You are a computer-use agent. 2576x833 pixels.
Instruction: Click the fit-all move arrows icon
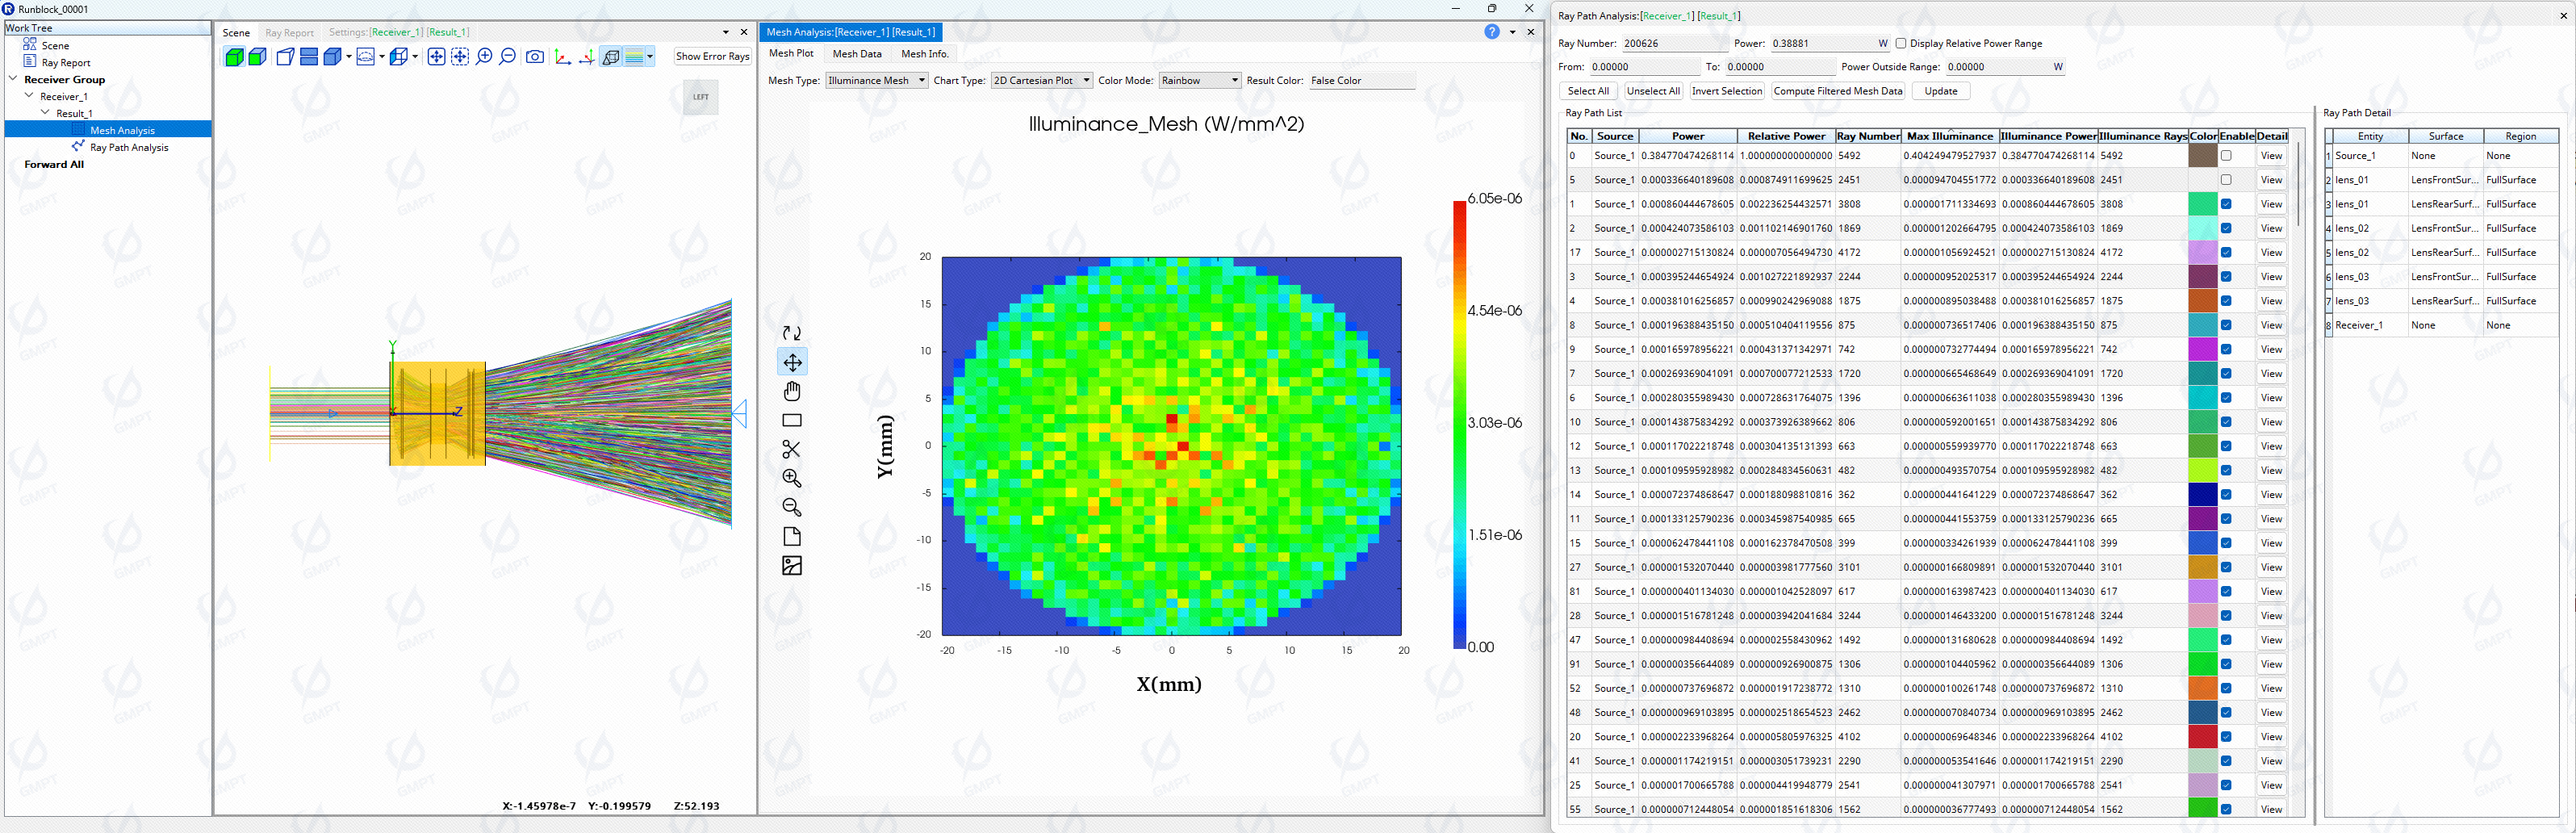[x=437, y=57]
